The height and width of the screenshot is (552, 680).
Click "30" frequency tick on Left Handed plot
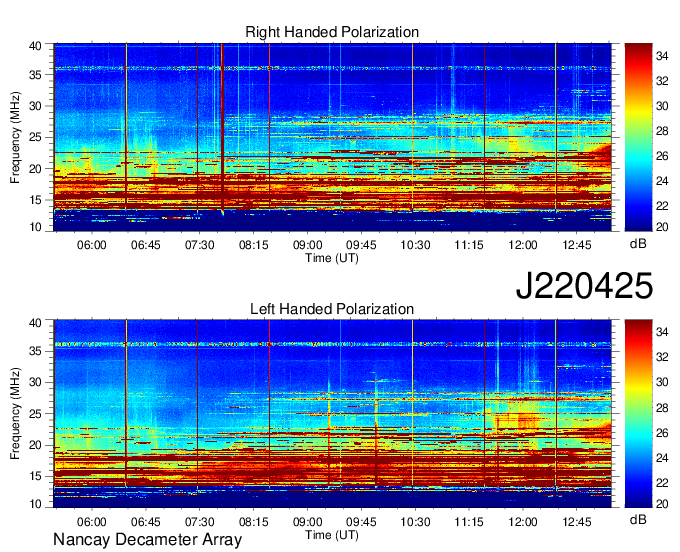click(36, 382)
